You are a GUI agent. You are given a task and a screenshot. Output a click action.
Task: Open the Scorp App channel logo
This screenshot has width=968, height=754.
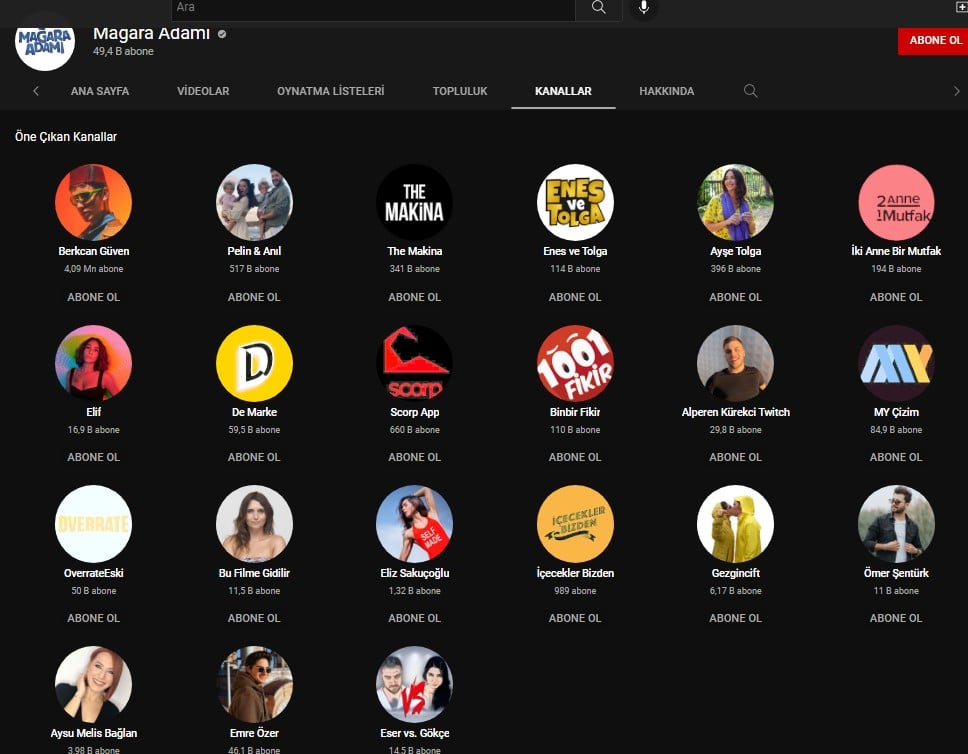(414, 363)
